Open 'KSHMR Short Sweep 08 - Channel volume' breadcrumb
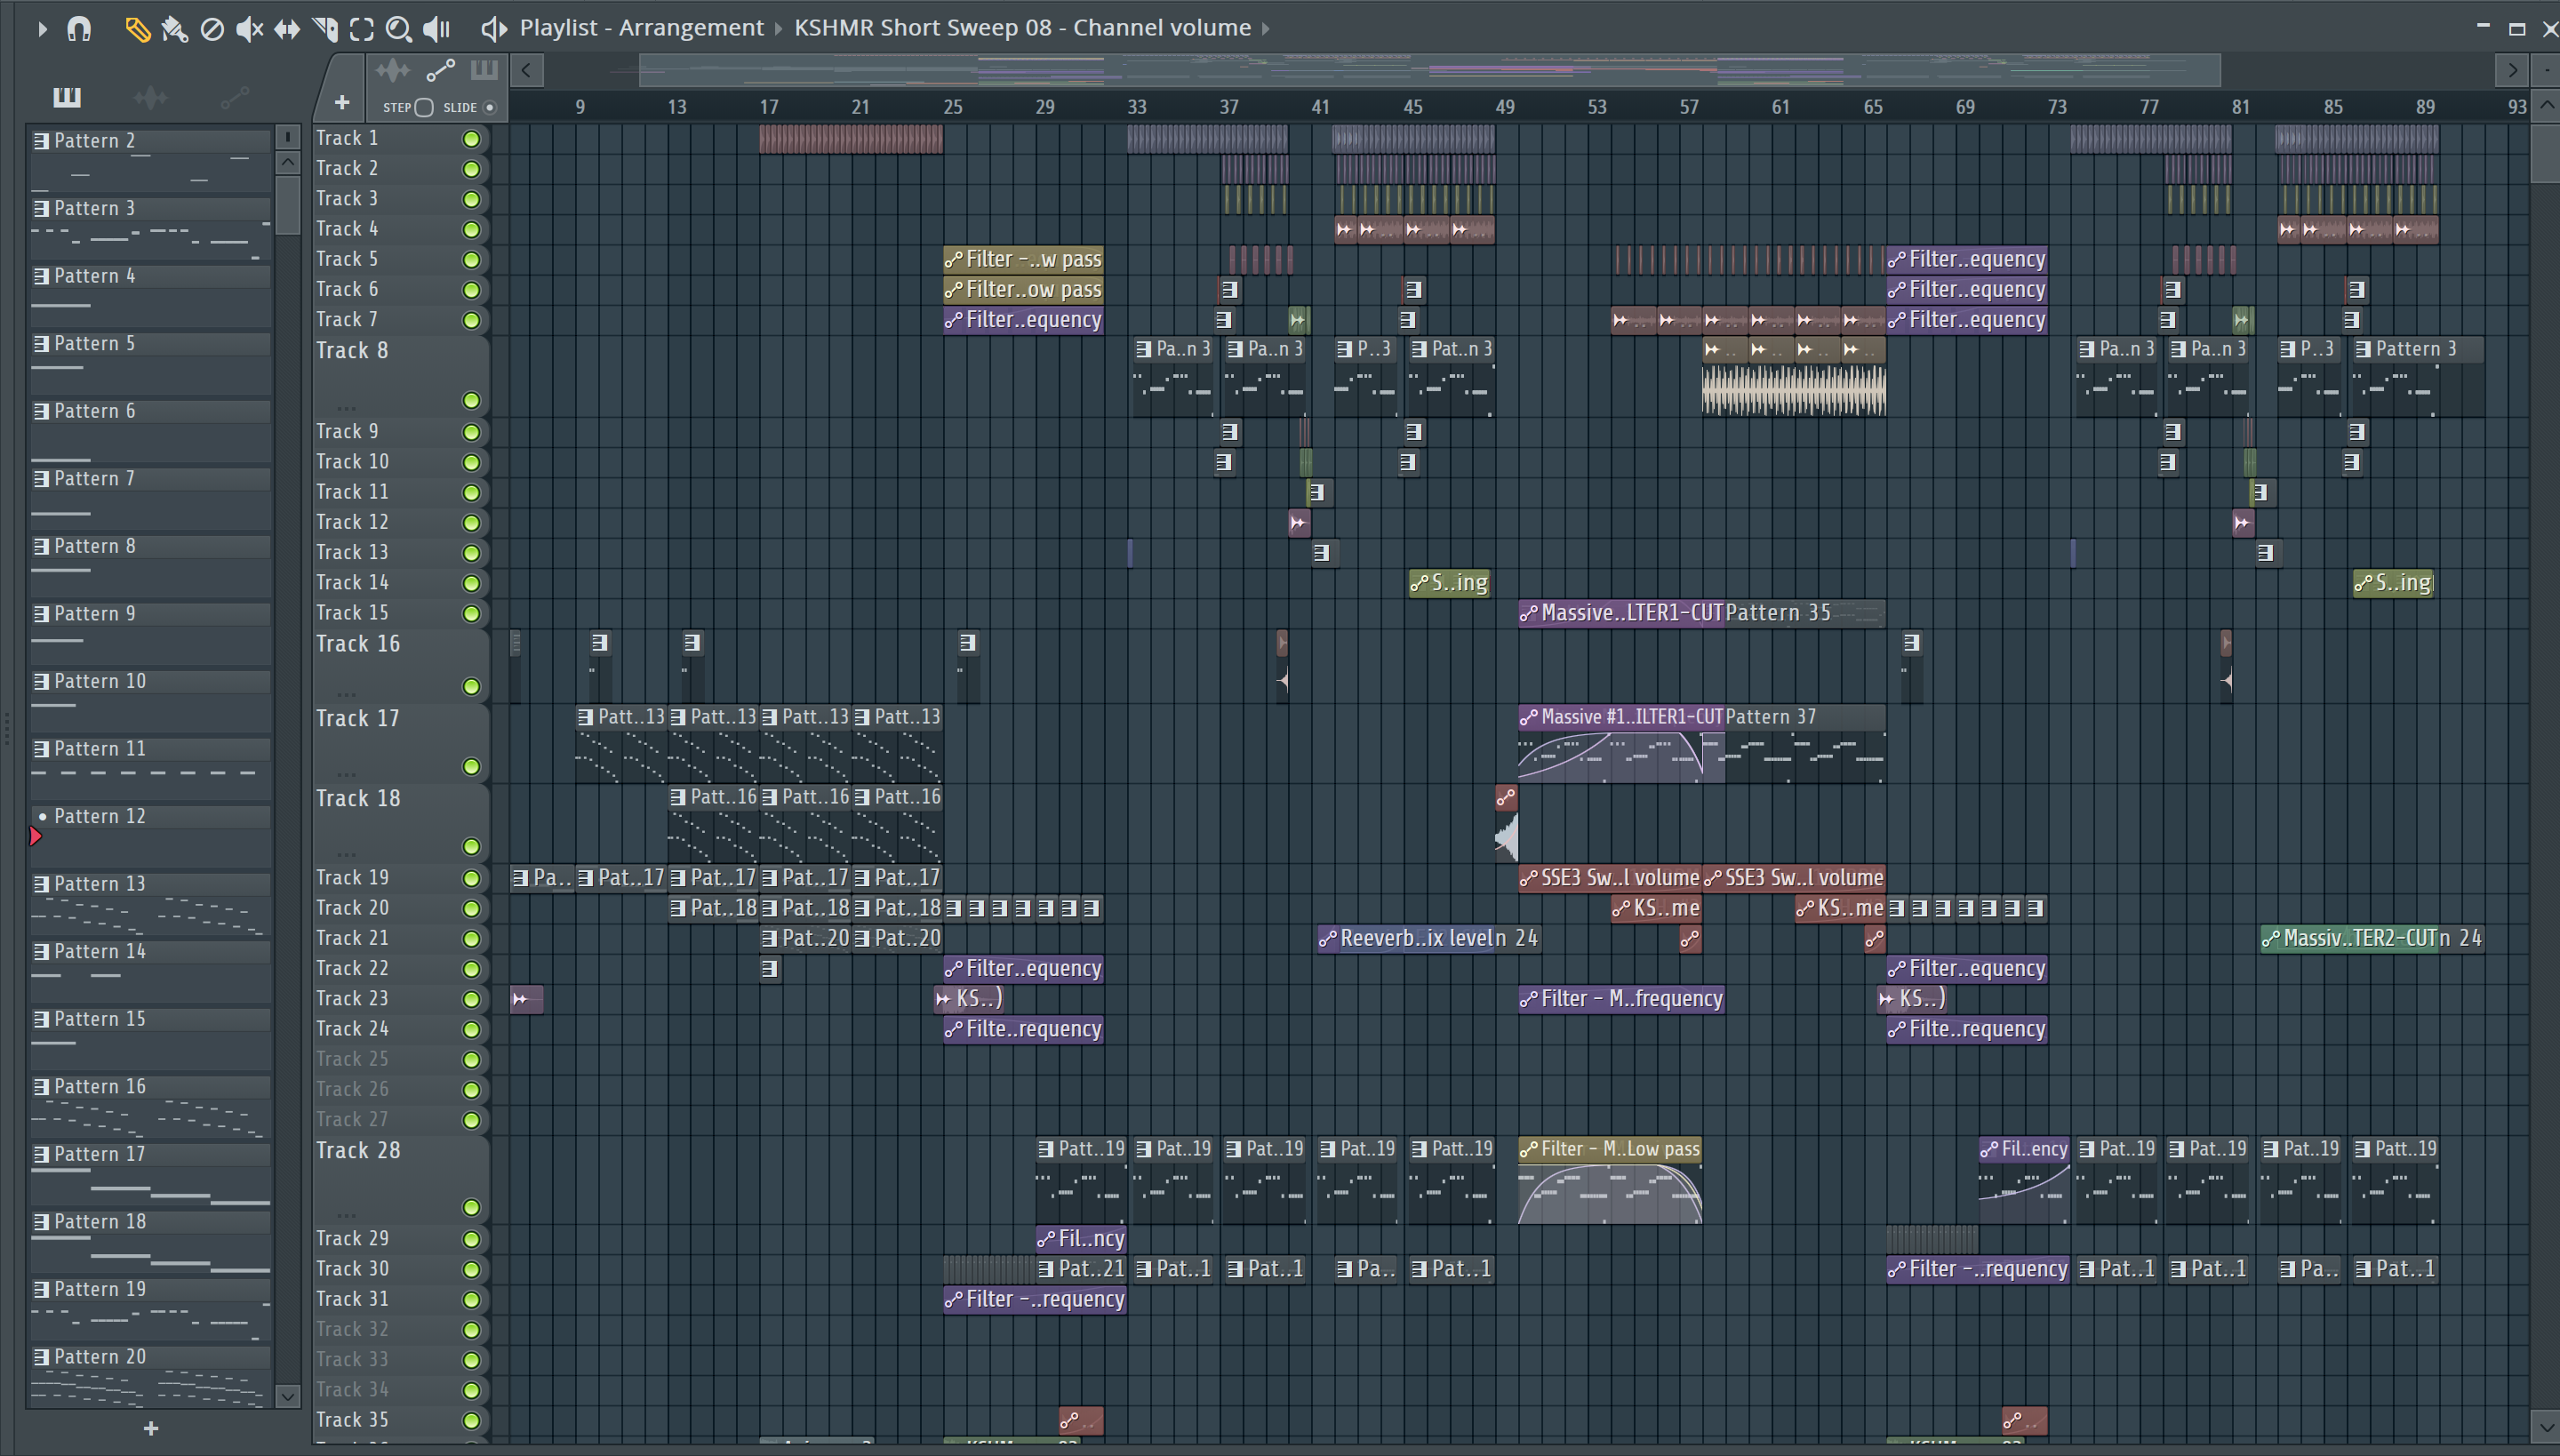 point(1022,28)
